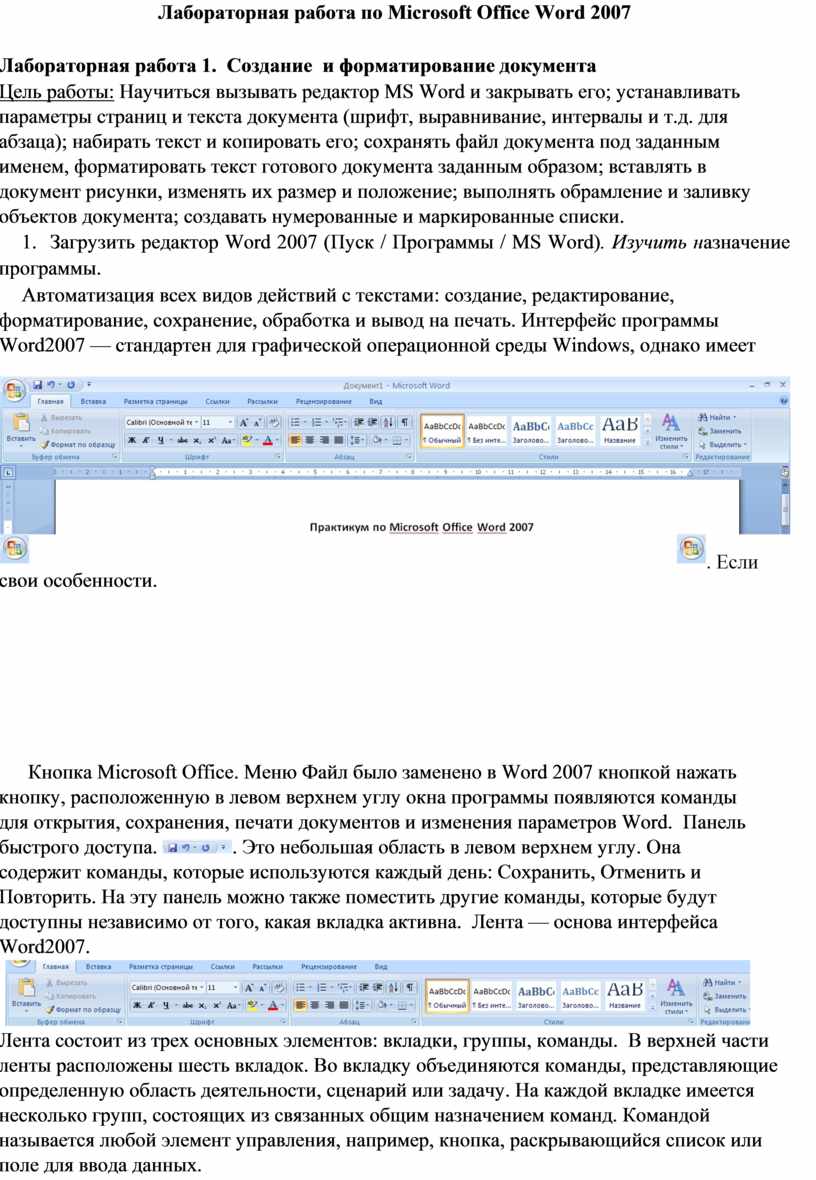The image size is (816, 1180).
Task: Click the grow font icon in upper ribbon
Action: coord(244,422)
